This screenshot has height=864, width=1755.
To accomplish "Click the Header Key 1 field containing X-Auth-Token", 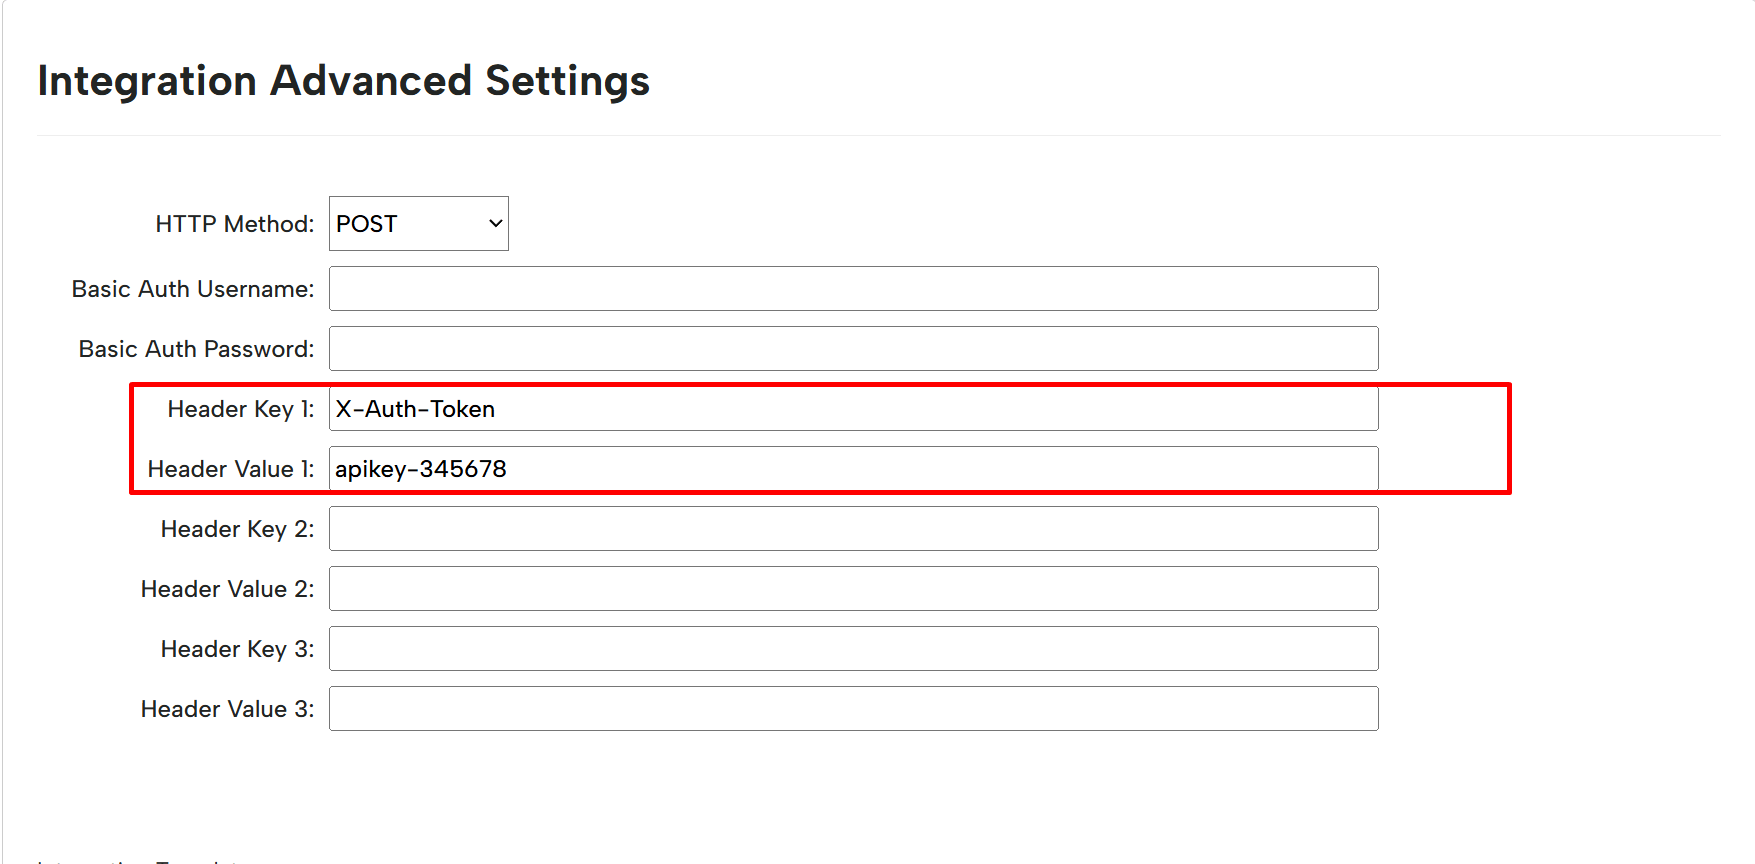I will 853,409.
